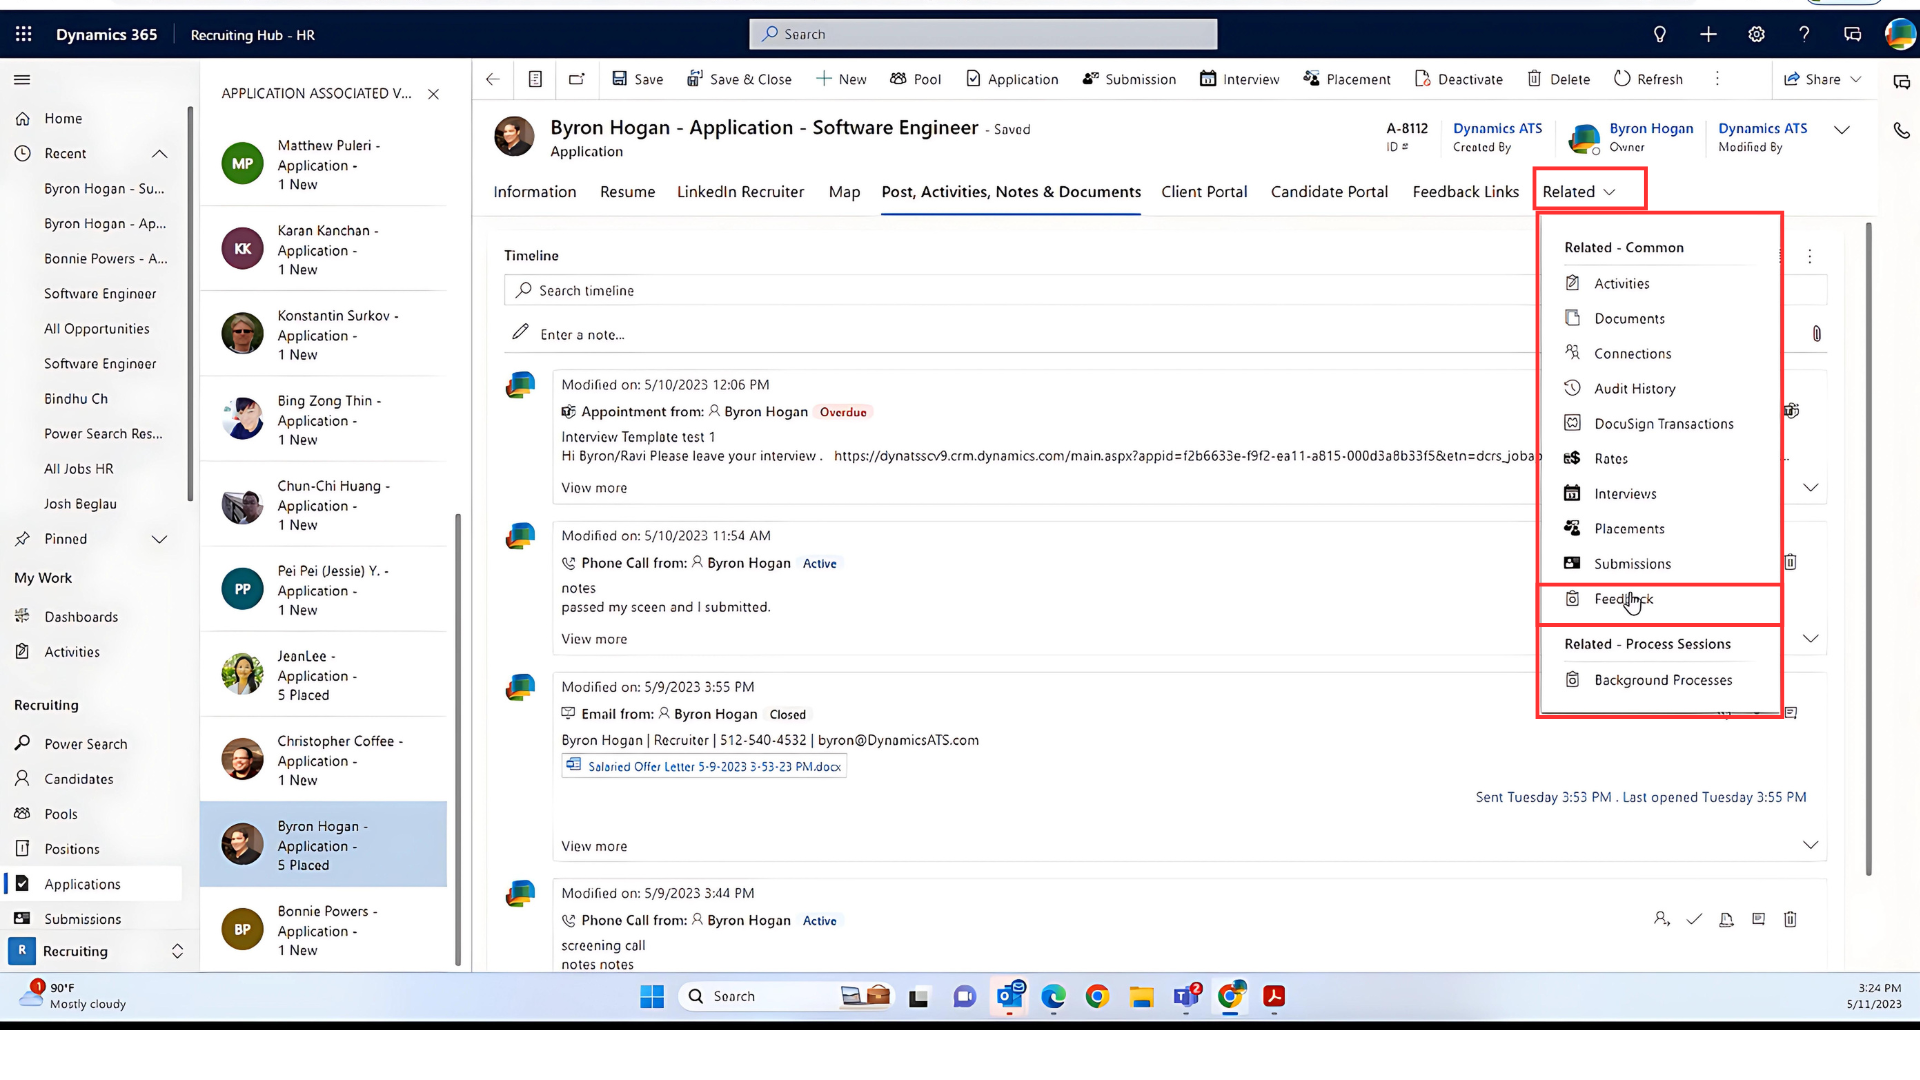Open the help question mark icon

(1804, 34)
